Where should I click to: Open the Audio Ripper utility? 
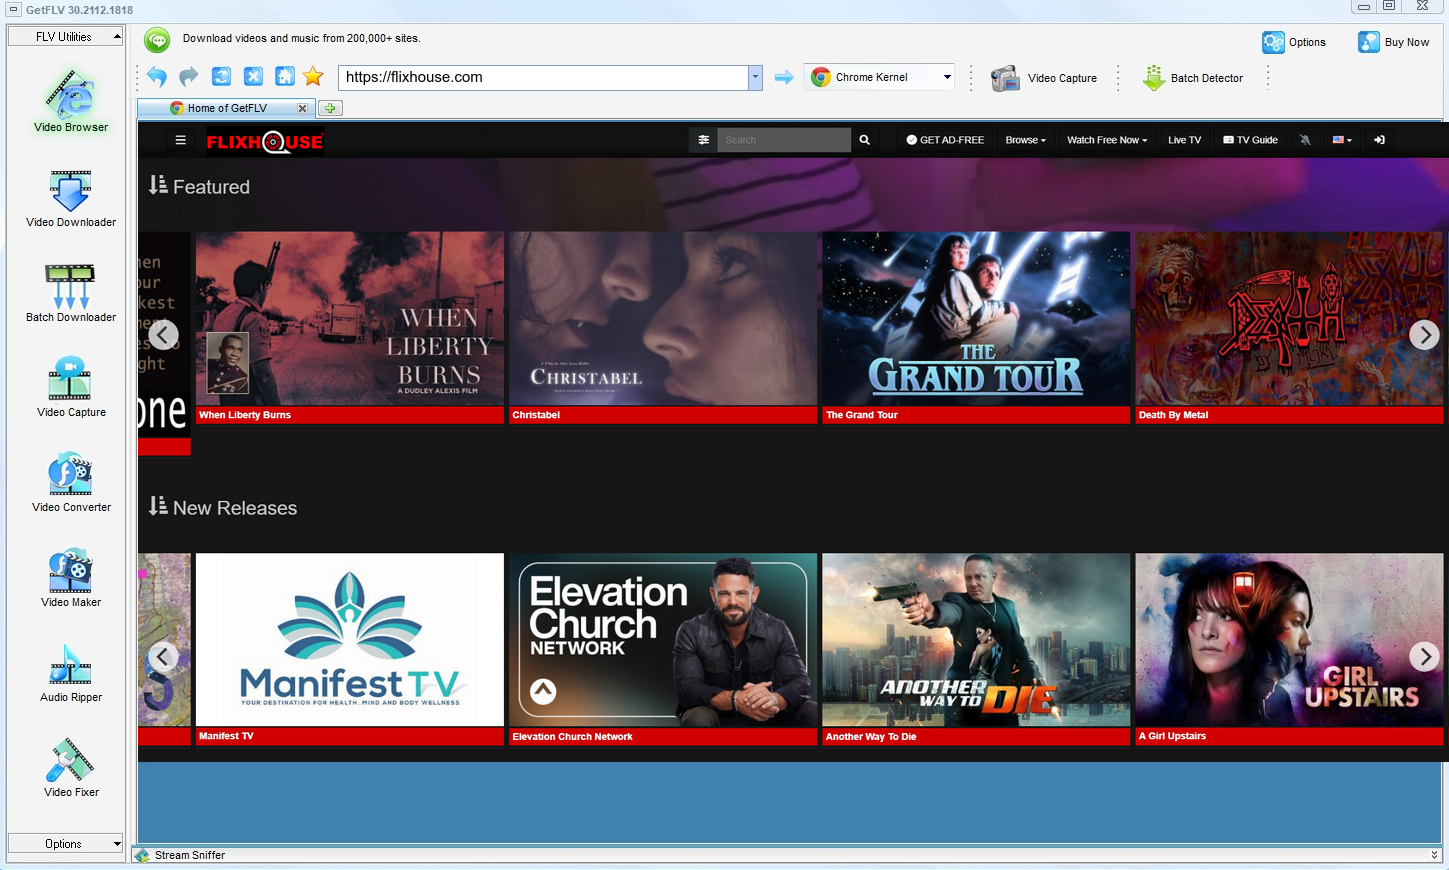(71, 672)
